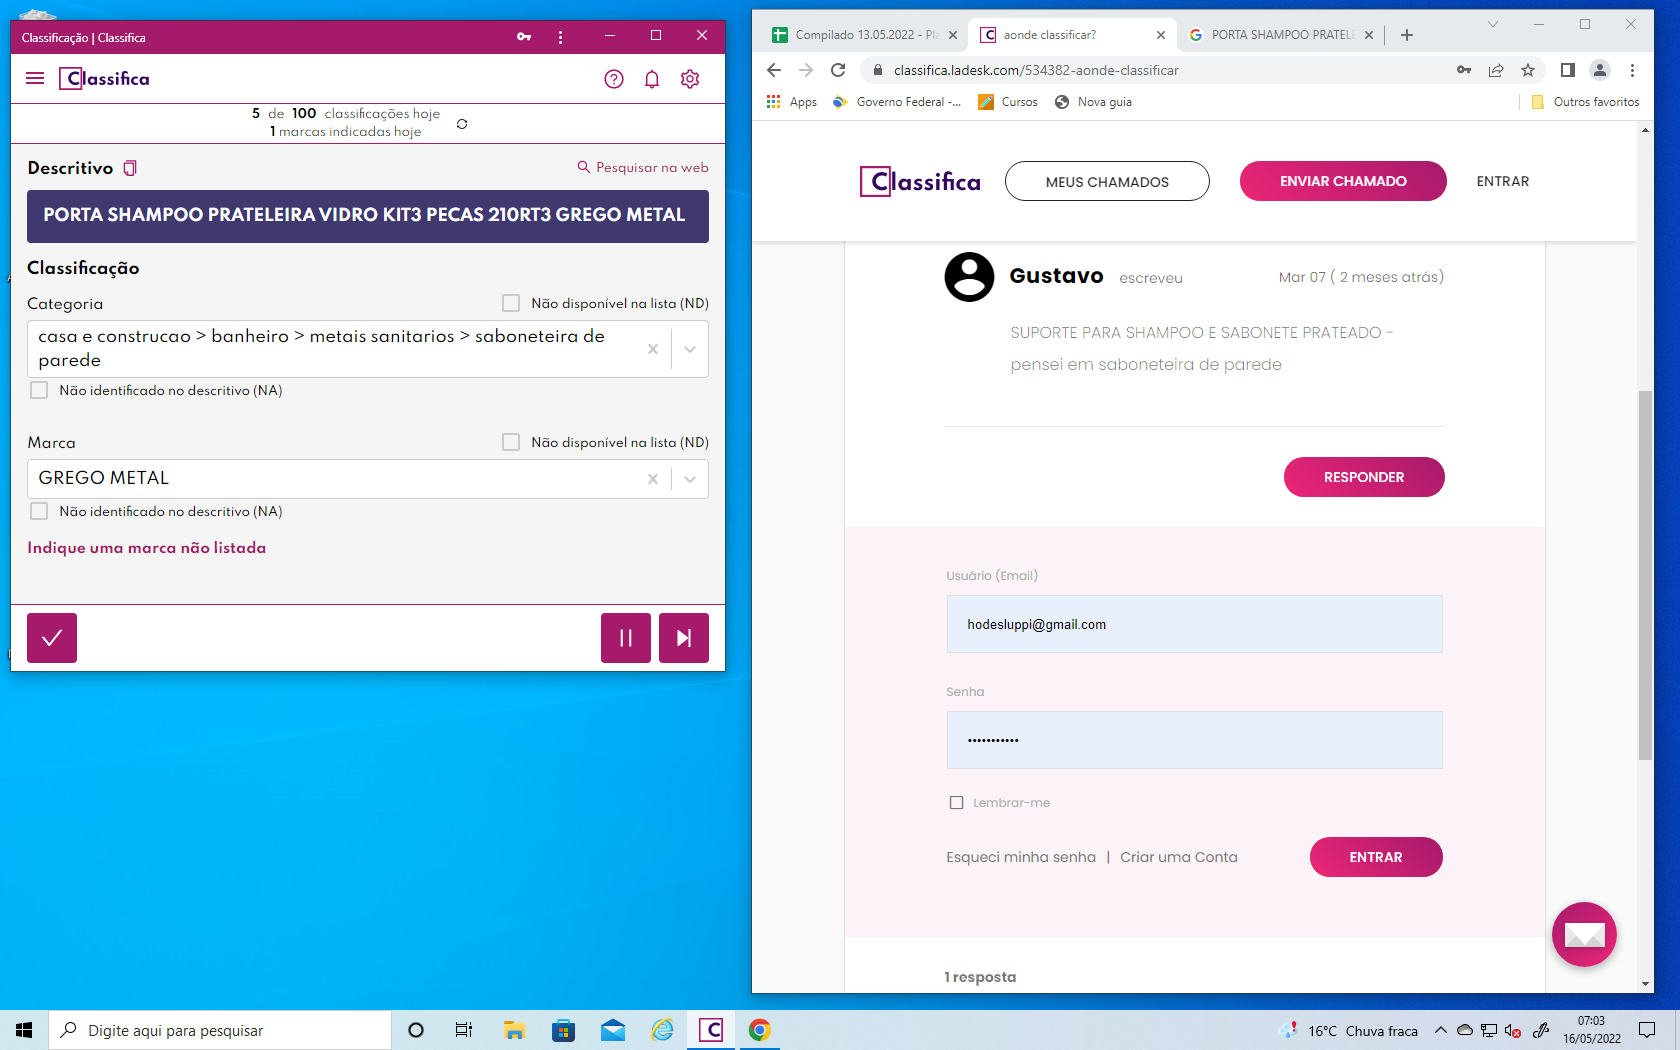Confirm classification with the checkmark button

coord(52,638)
